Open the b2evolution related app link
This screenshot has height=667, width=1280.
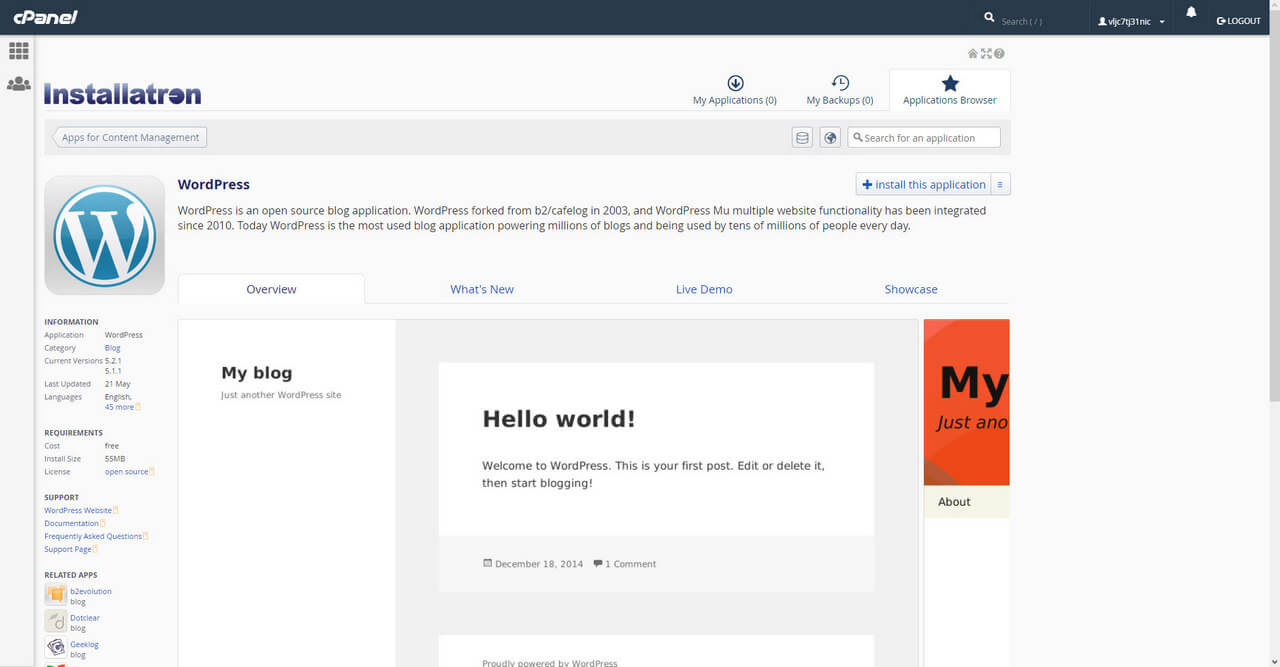point(91,591)
